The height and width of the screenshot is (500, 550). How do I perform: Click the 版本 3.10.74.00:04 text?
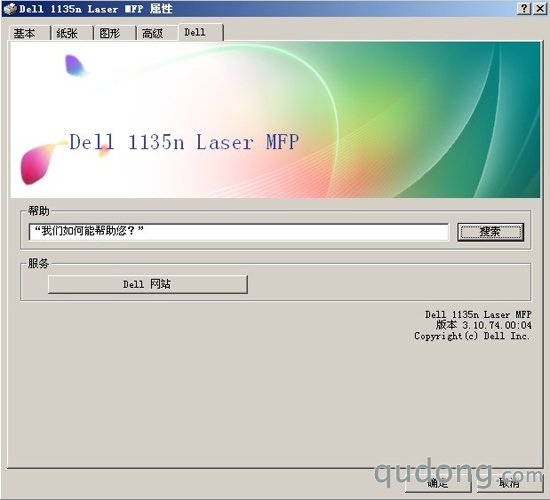coord(484,325)
